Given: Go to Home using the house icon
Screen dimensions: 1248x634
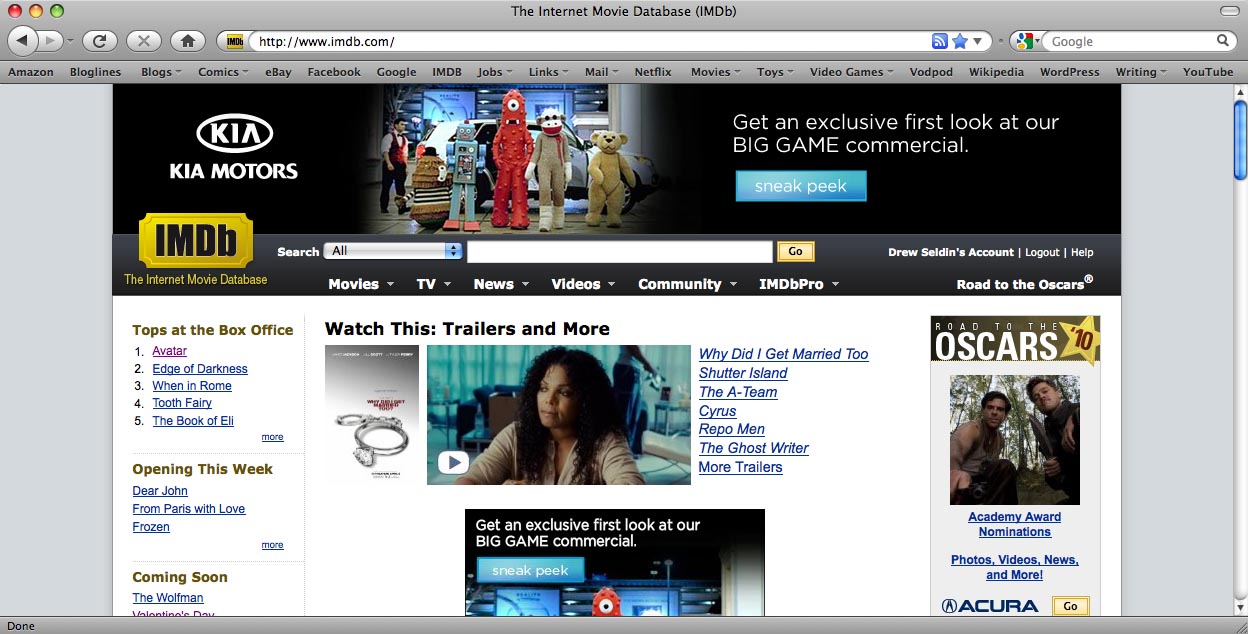Looking at the screenshot, I should point(187,41).
